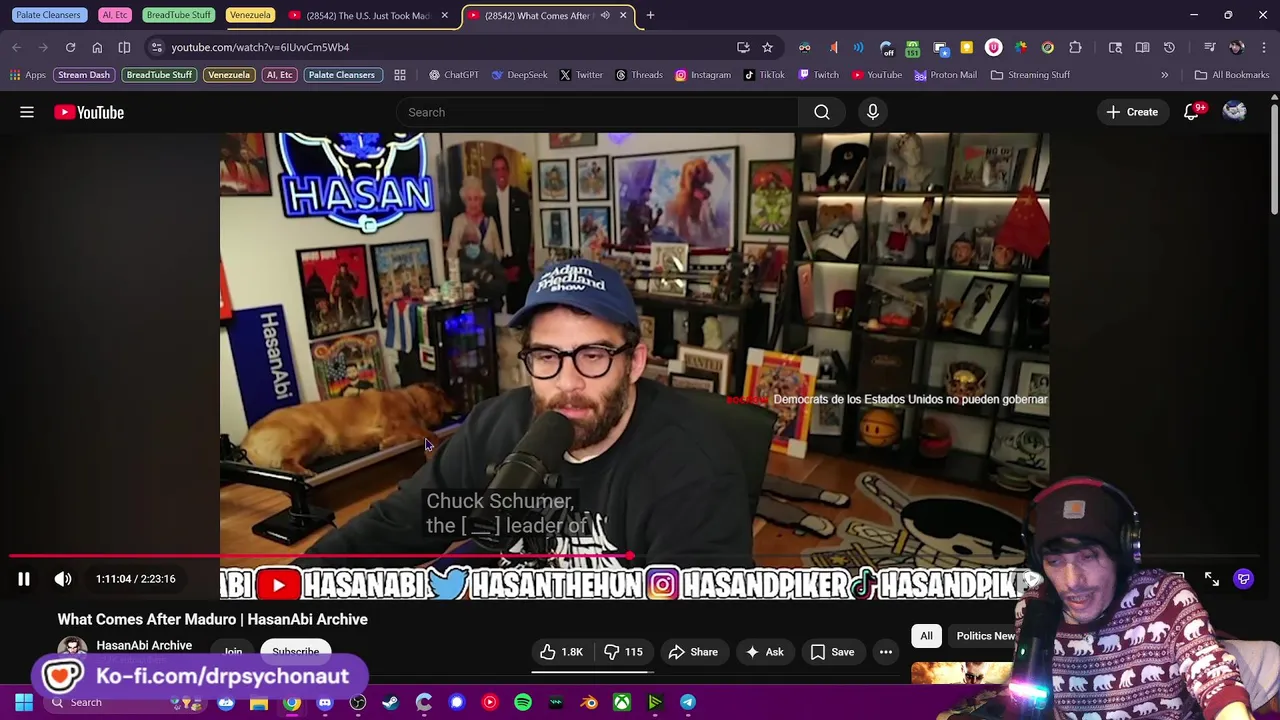Expand the Venezuela tab group
Screen dimensions: 1280x720
250,15
